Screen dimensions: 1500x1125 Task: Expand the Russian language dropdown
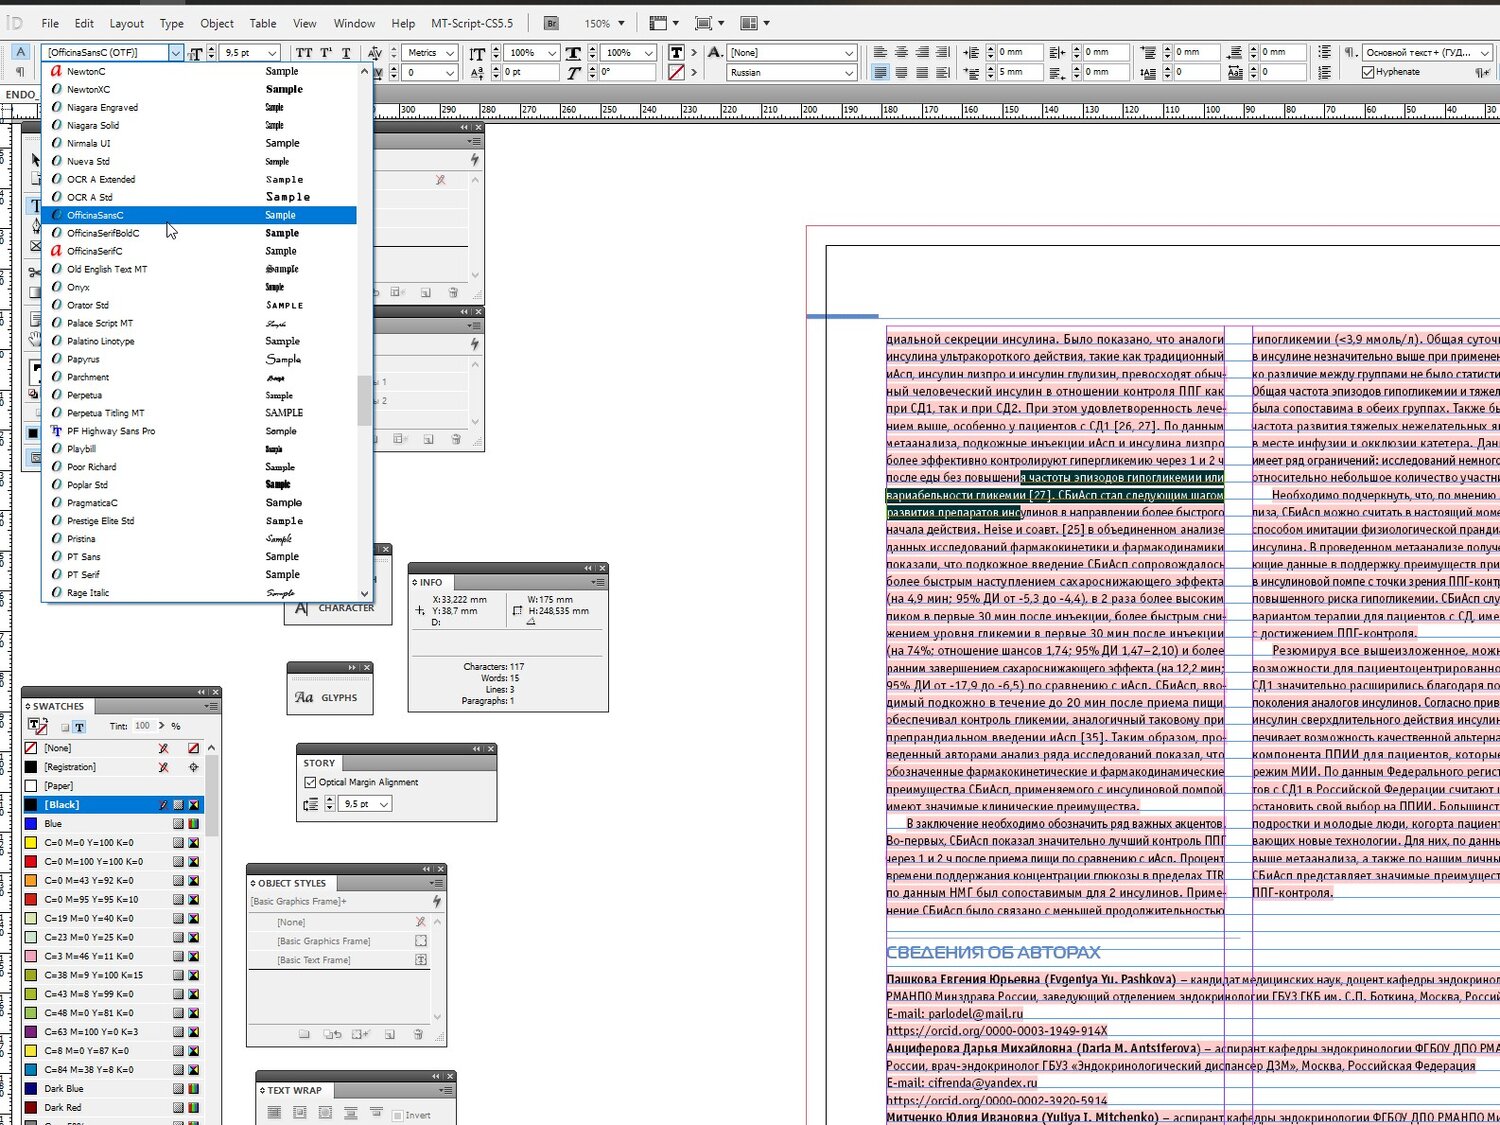pyautogui.click(x=849, y=73)
